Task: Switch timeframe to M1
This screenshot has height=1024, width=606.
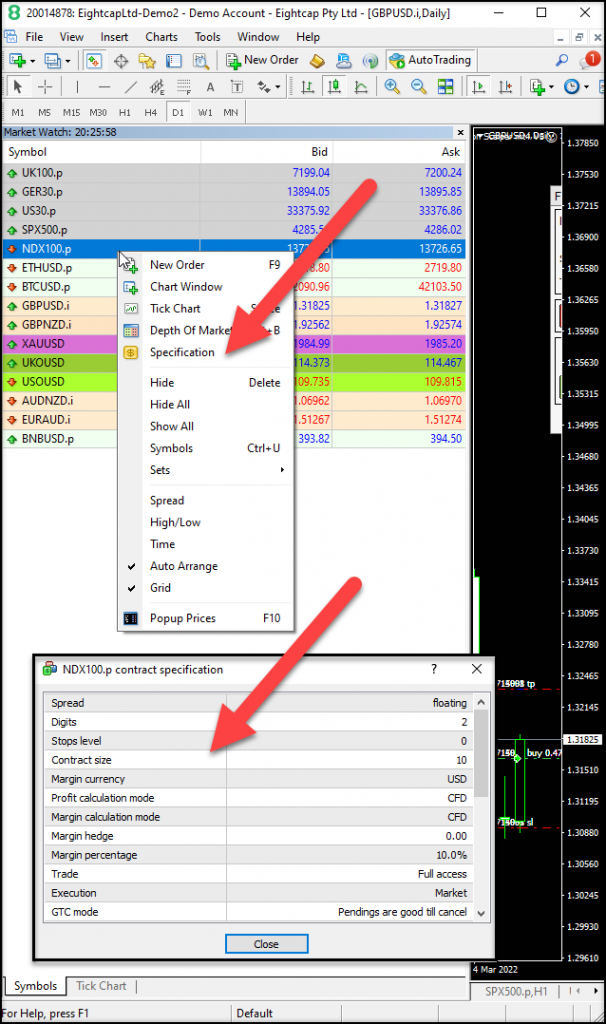Action: pos(18,112)
